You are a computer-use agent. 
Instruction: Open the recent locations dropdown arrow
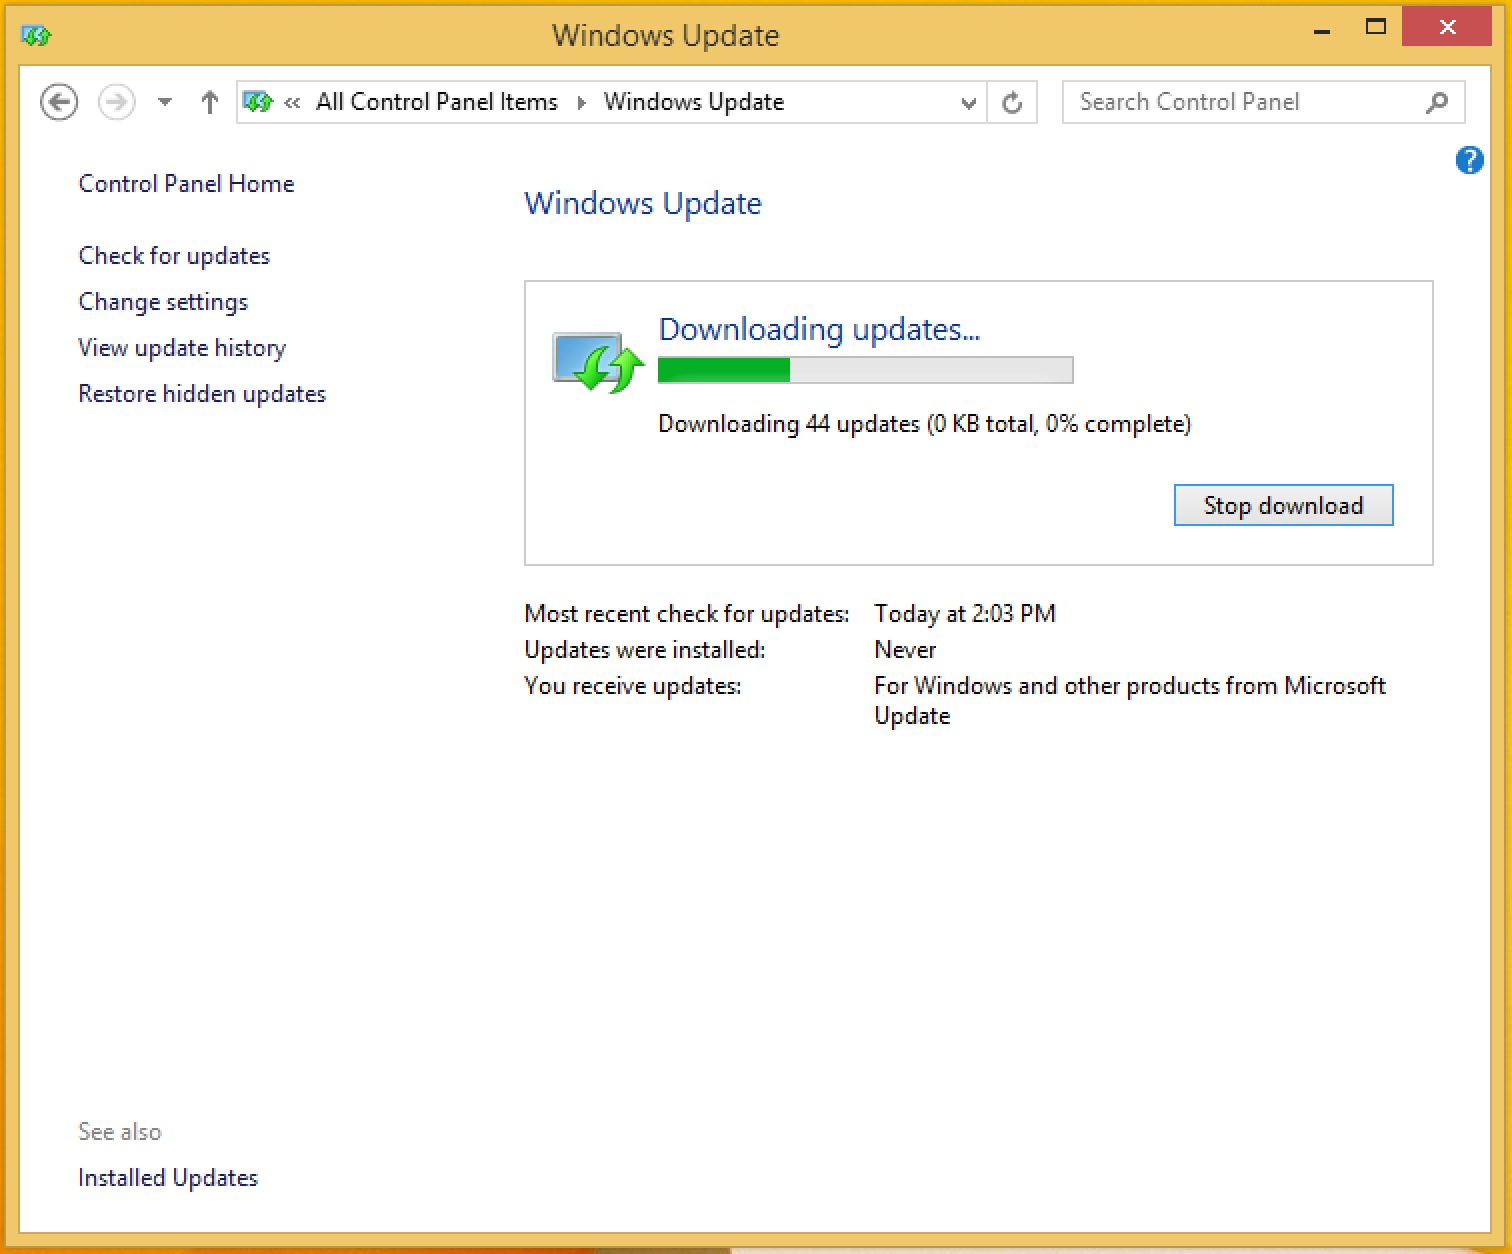tap(165, 102)
